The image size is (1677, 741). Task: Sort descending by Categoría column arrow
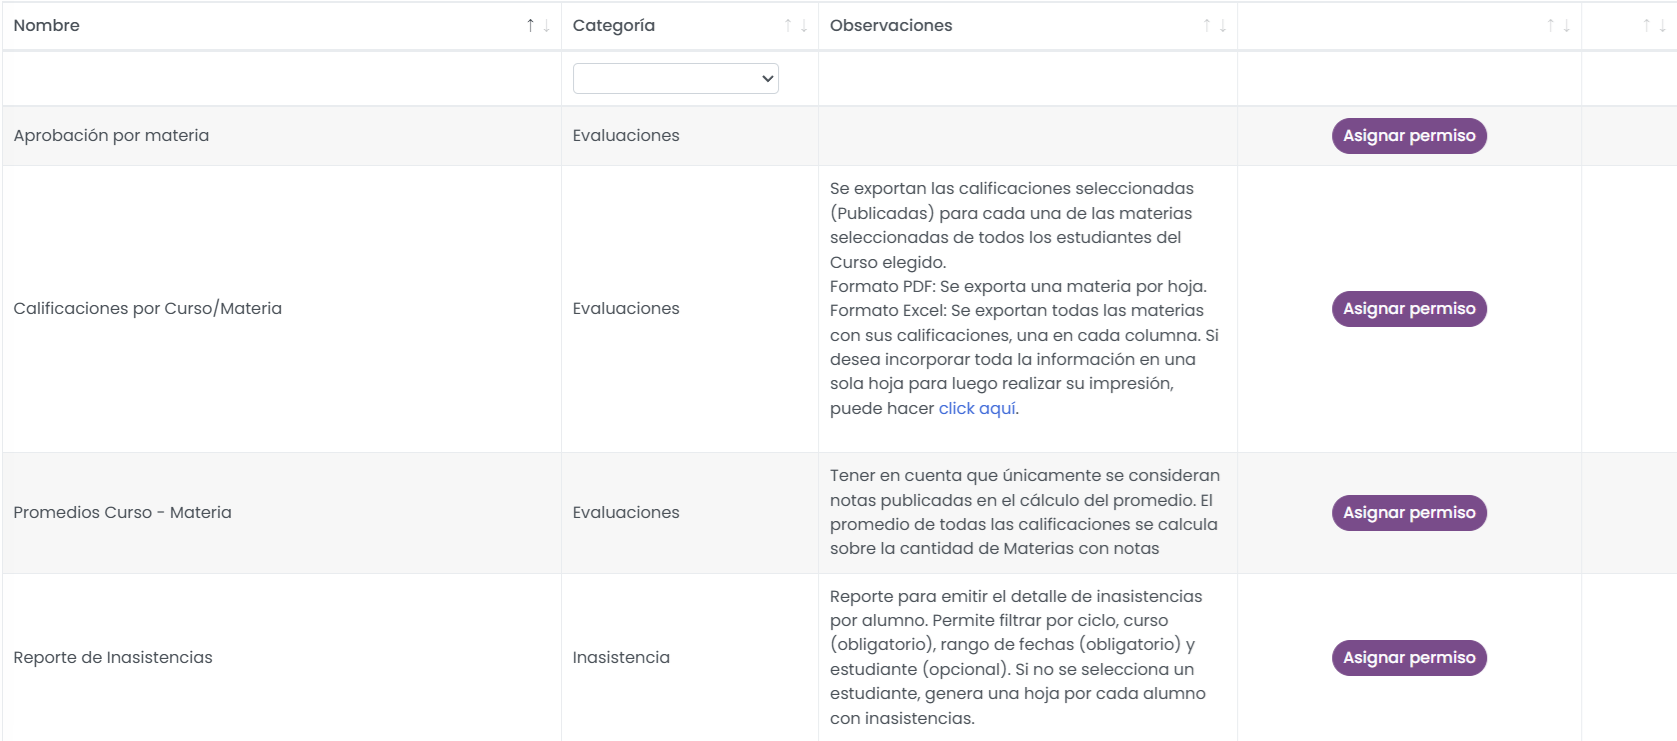[x=804, y=26]
